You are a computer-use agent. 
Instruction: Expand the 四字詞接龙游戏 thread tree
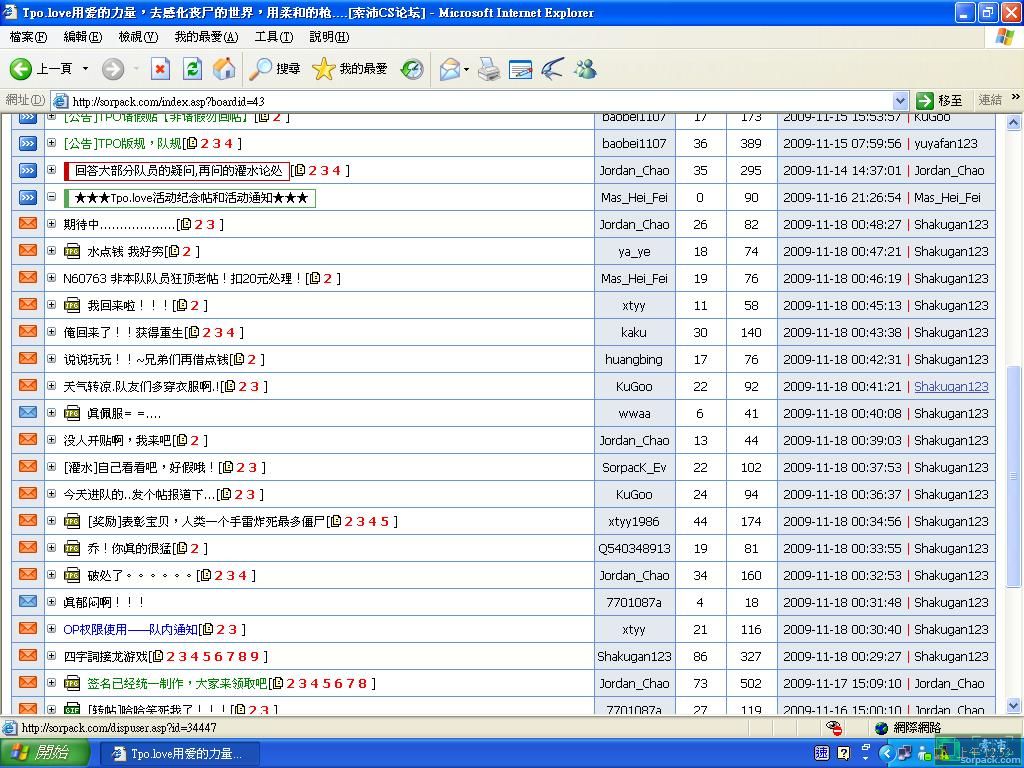pyautogui.click(x=52, y=656)
